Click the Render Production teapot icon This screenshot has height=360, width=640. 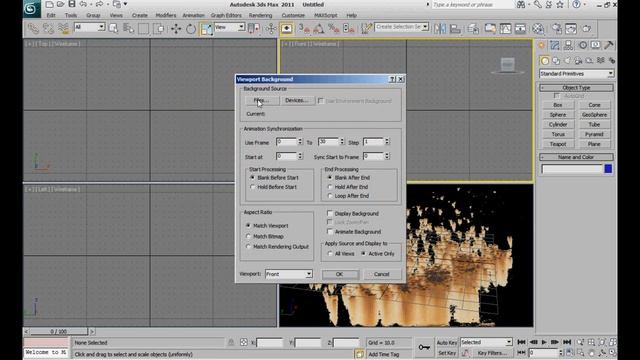click(x=587, y=29)
